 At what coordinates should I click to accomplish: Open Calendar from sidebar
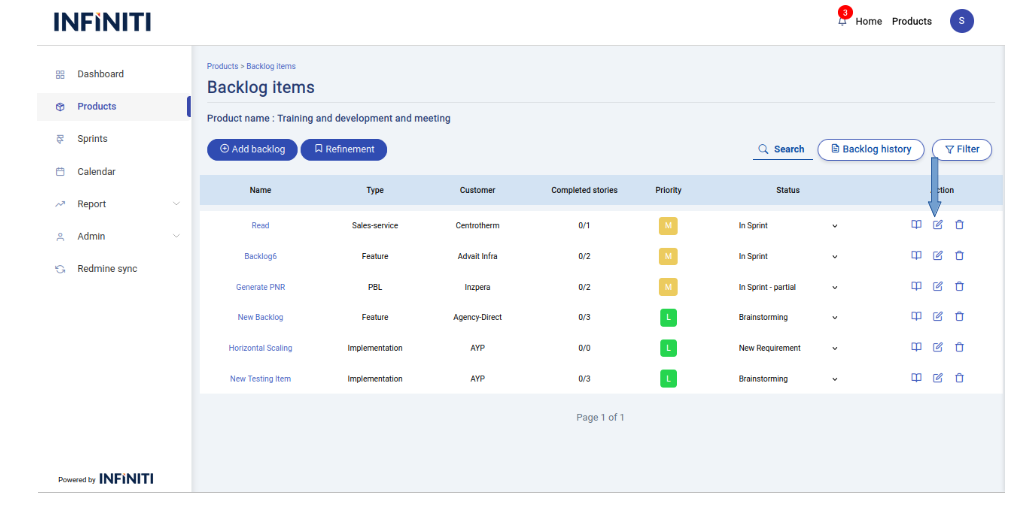(x=95, y=172)
